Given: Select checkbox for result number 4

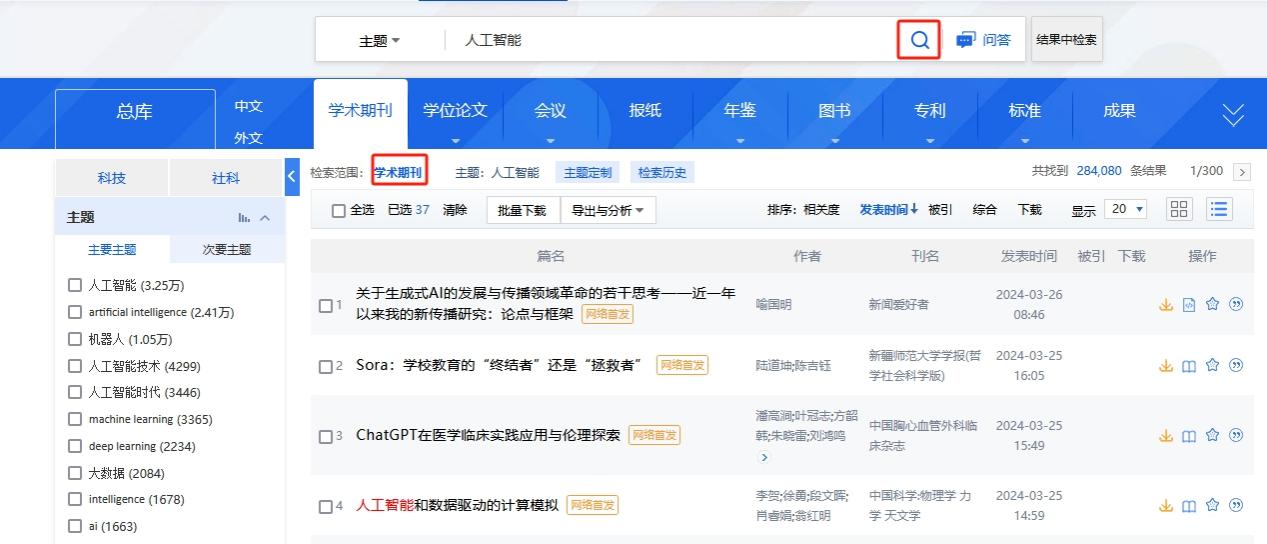Looking at the screenshot, I should [325, 507].
